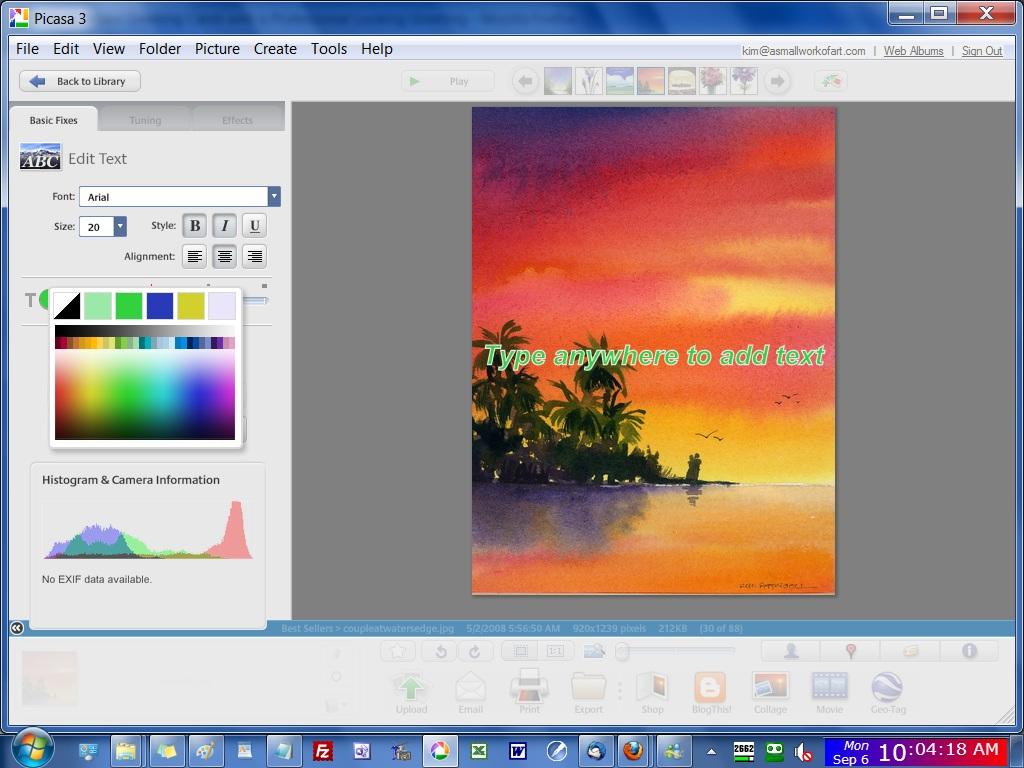
Task: Open the text Size dropdown
Action: pos(120,227)
